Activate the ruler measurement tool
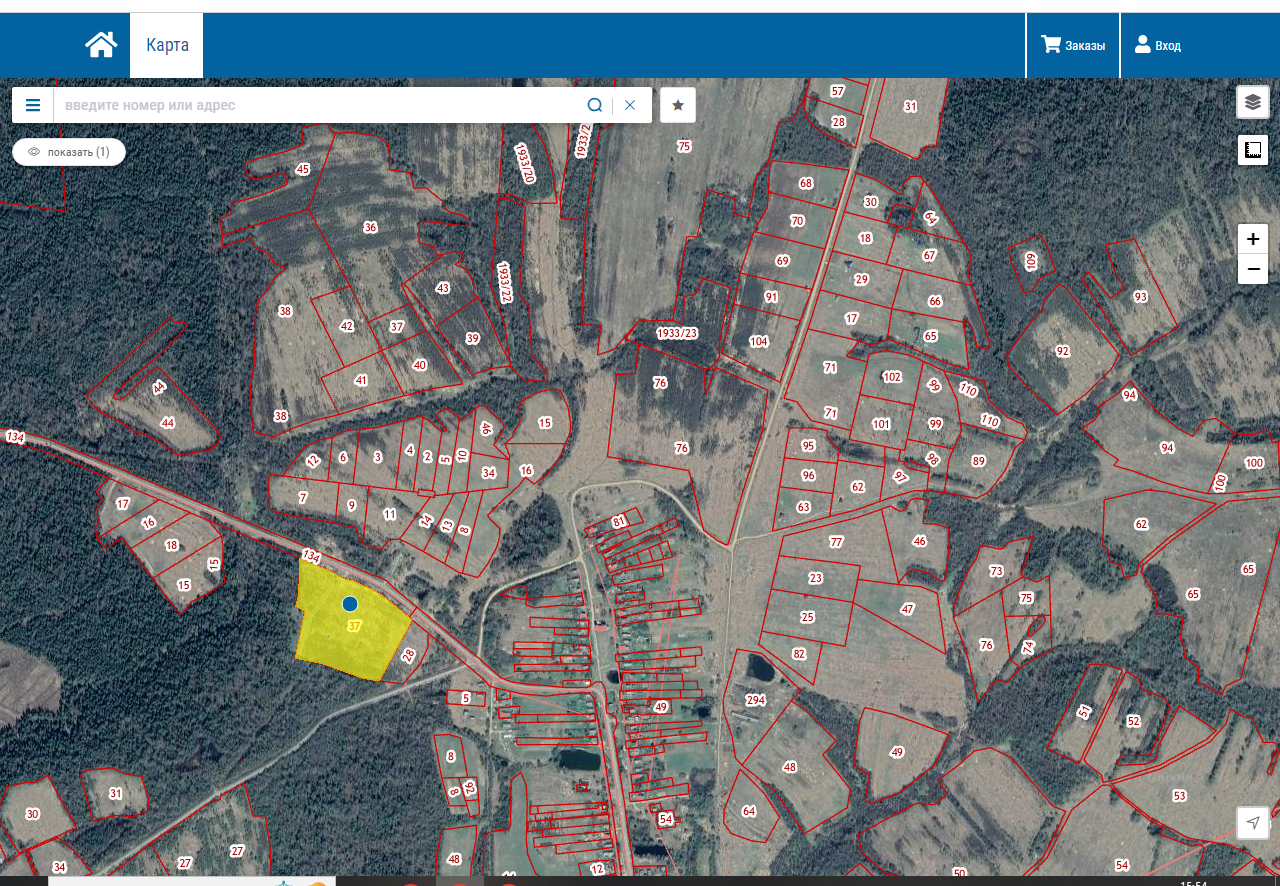 [1253, 150]
